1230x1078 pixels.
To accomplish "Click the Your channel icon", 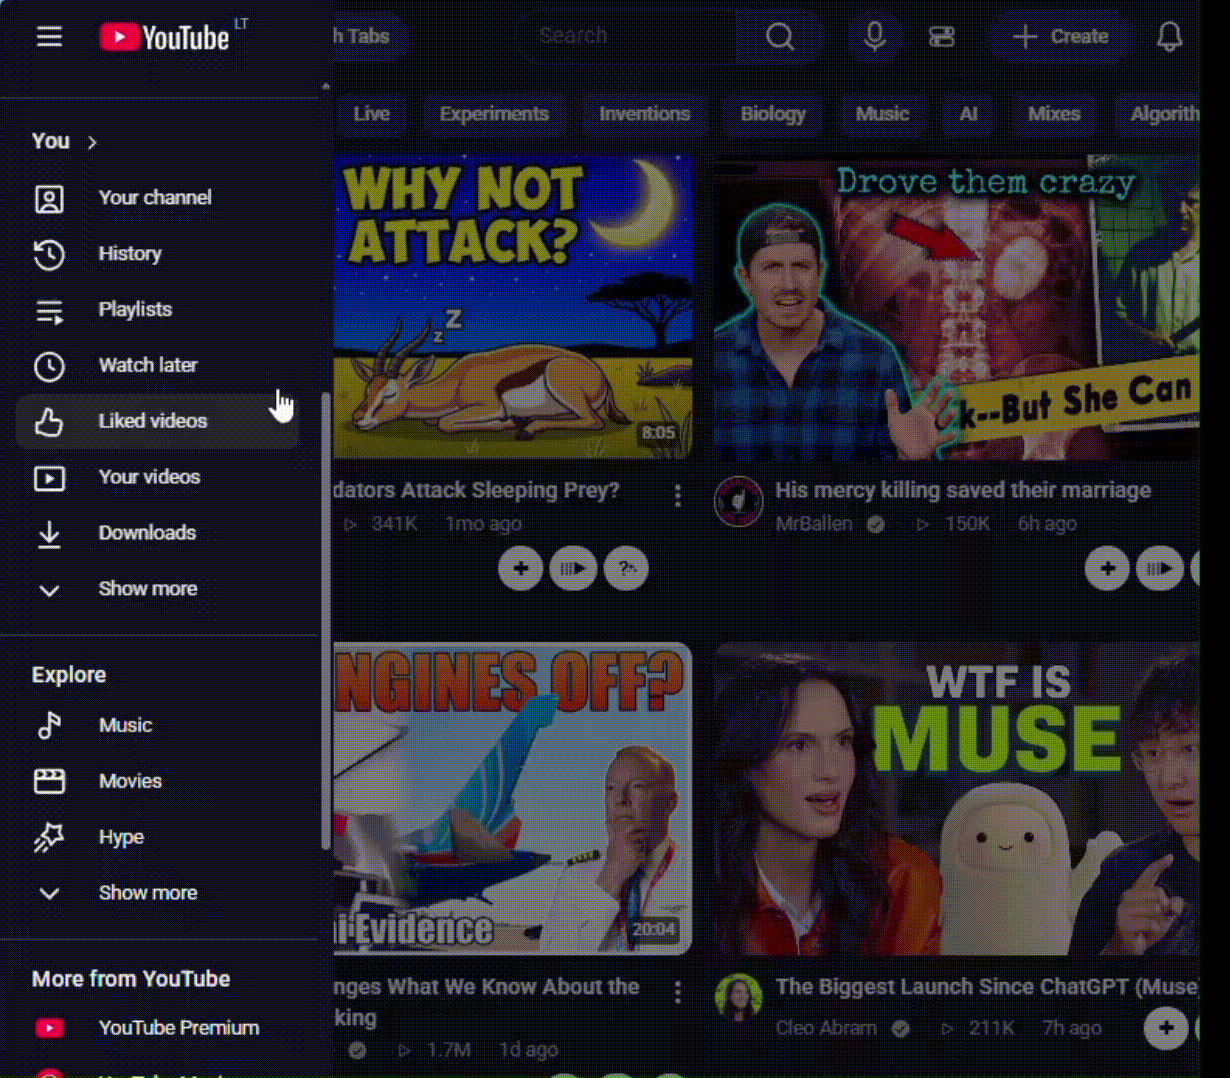I will coord(49,198).
